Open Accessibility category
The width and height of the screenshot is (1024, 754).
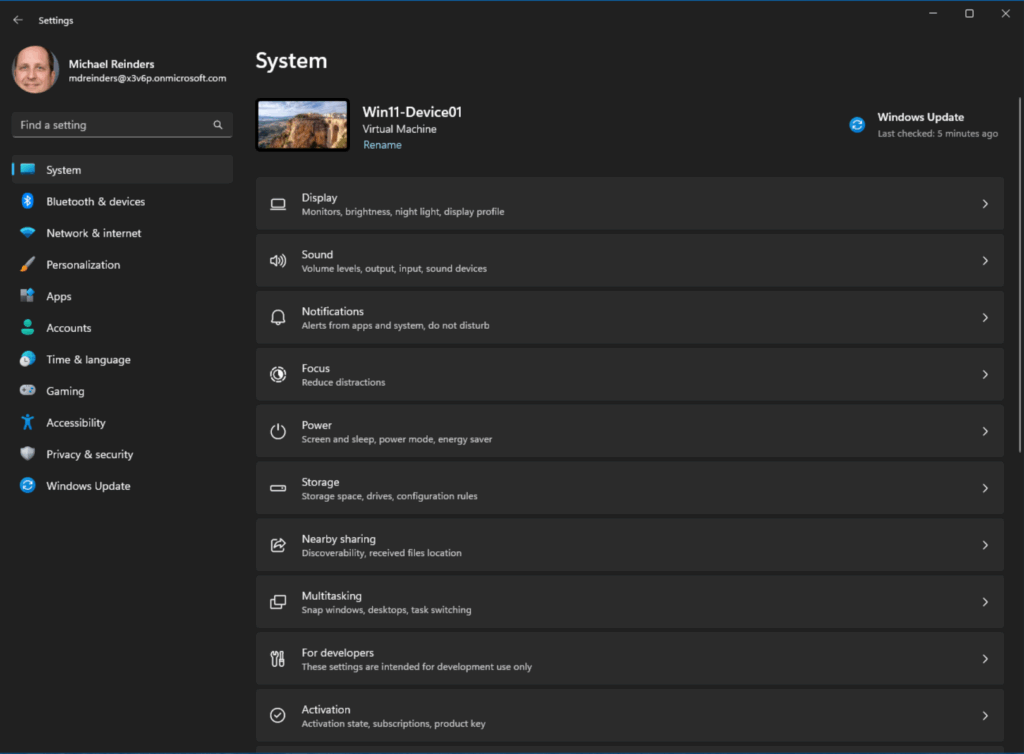coord(122,422)
